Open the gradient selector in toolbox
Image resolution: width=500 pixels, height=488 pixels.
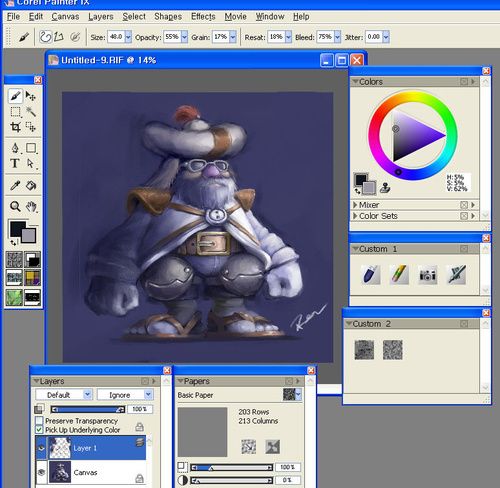[x=32, y=260]
